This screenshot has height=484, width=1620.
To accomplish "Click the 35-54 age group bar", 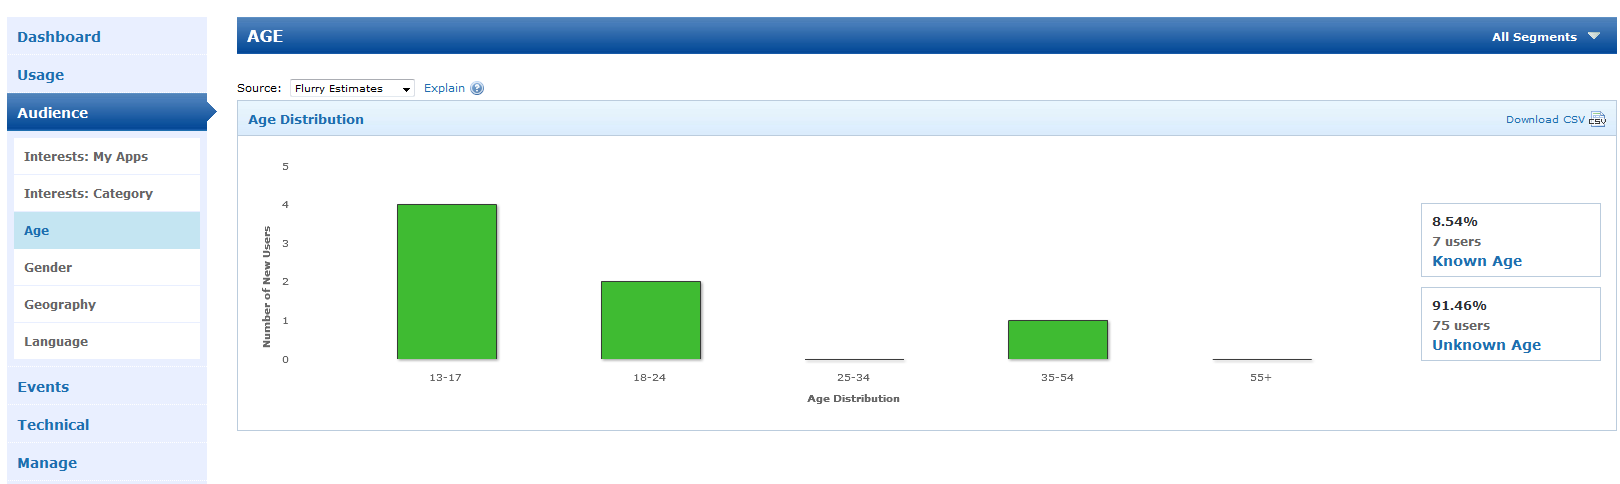I will pyautogui.click(x=1058, y=340).
